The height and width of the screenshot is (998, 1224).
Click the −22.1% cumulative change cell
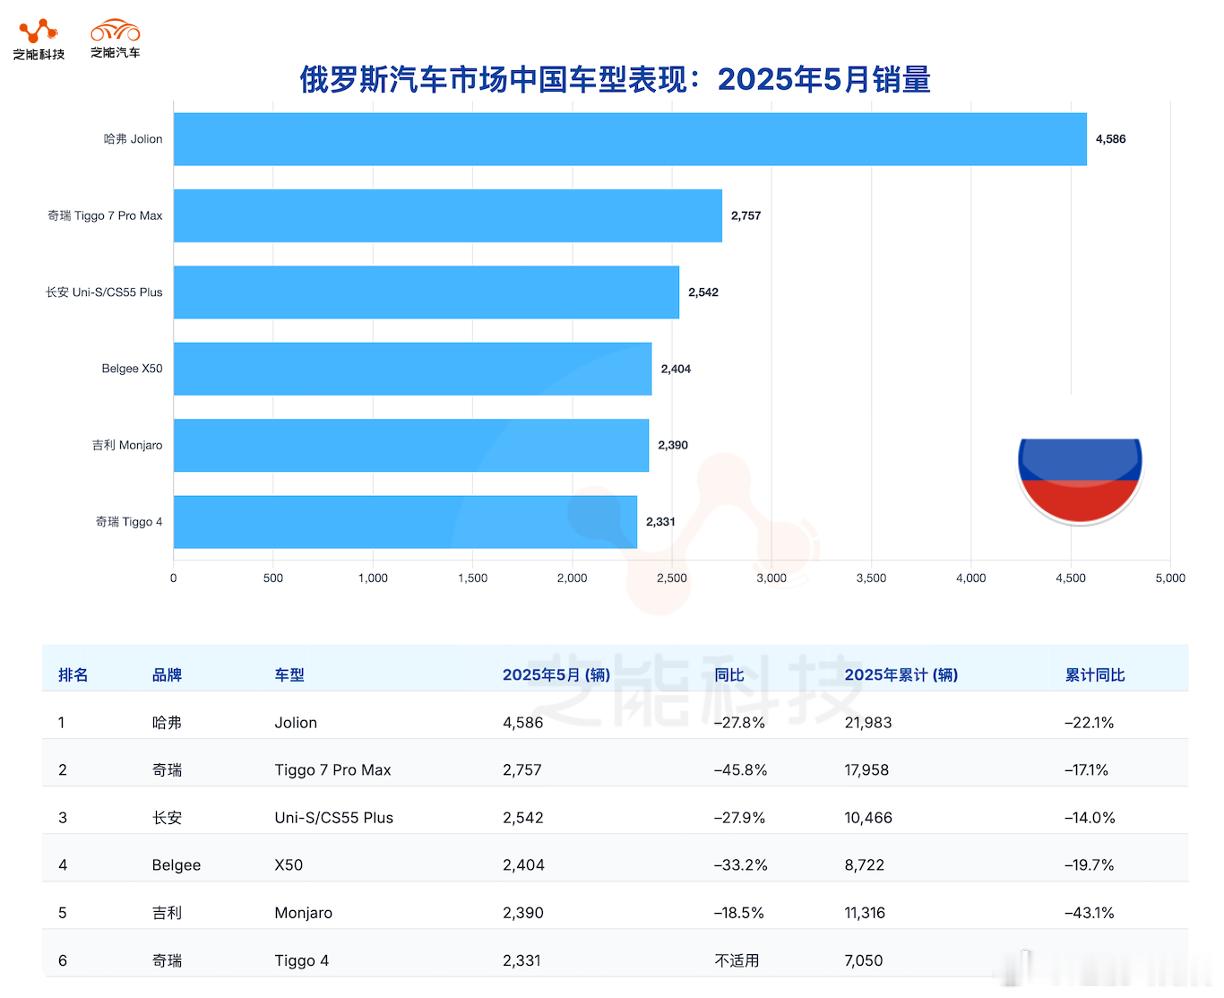(1089, 722)
